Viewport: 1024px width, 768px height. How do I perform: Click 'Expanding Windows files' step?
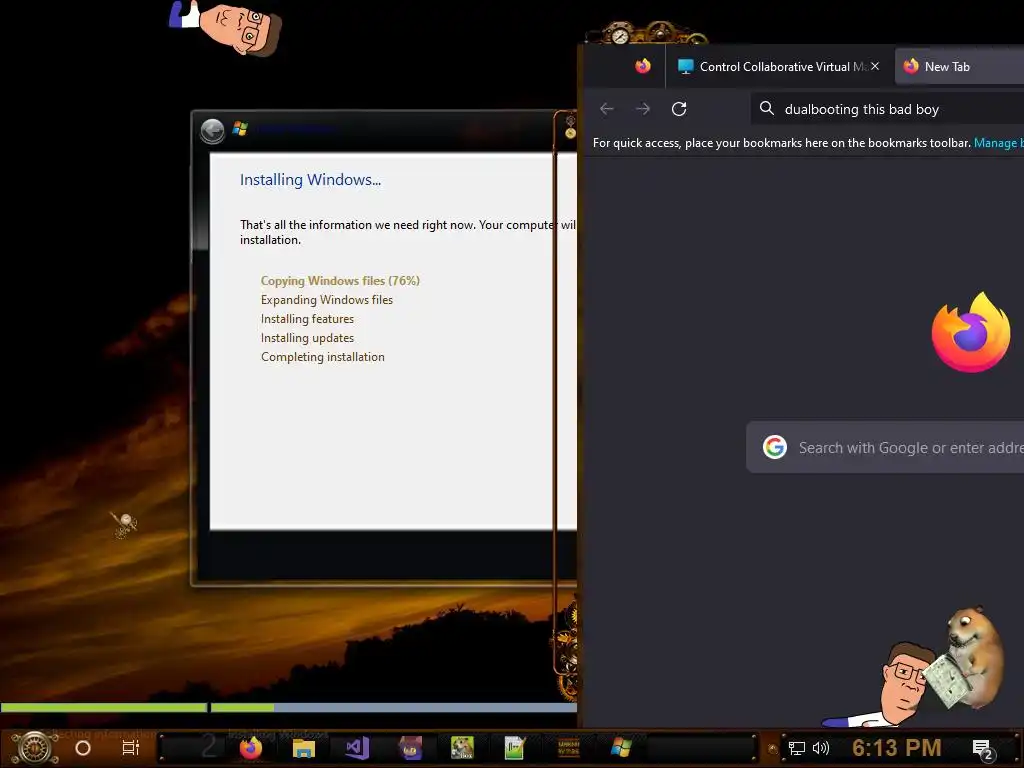pos(327,300)
